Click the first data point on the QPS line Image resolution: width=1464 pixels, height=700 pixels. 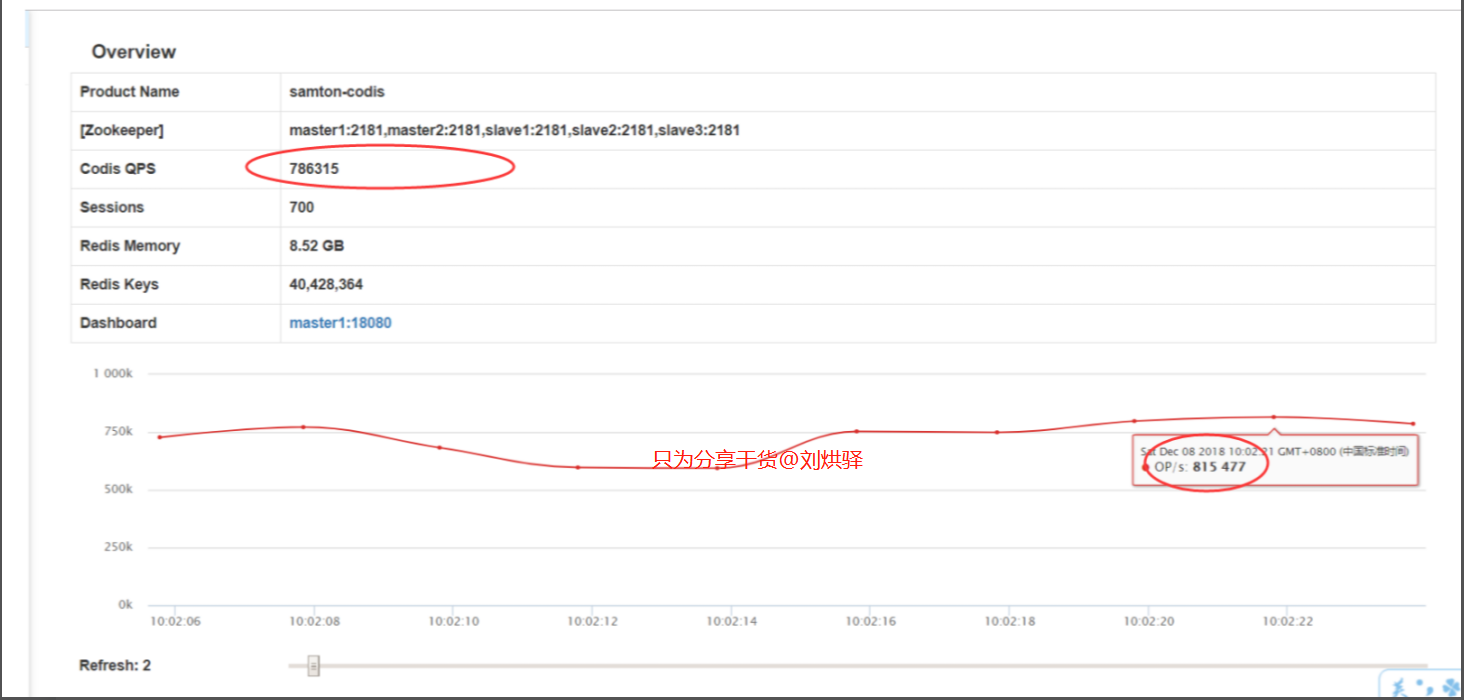160,437
